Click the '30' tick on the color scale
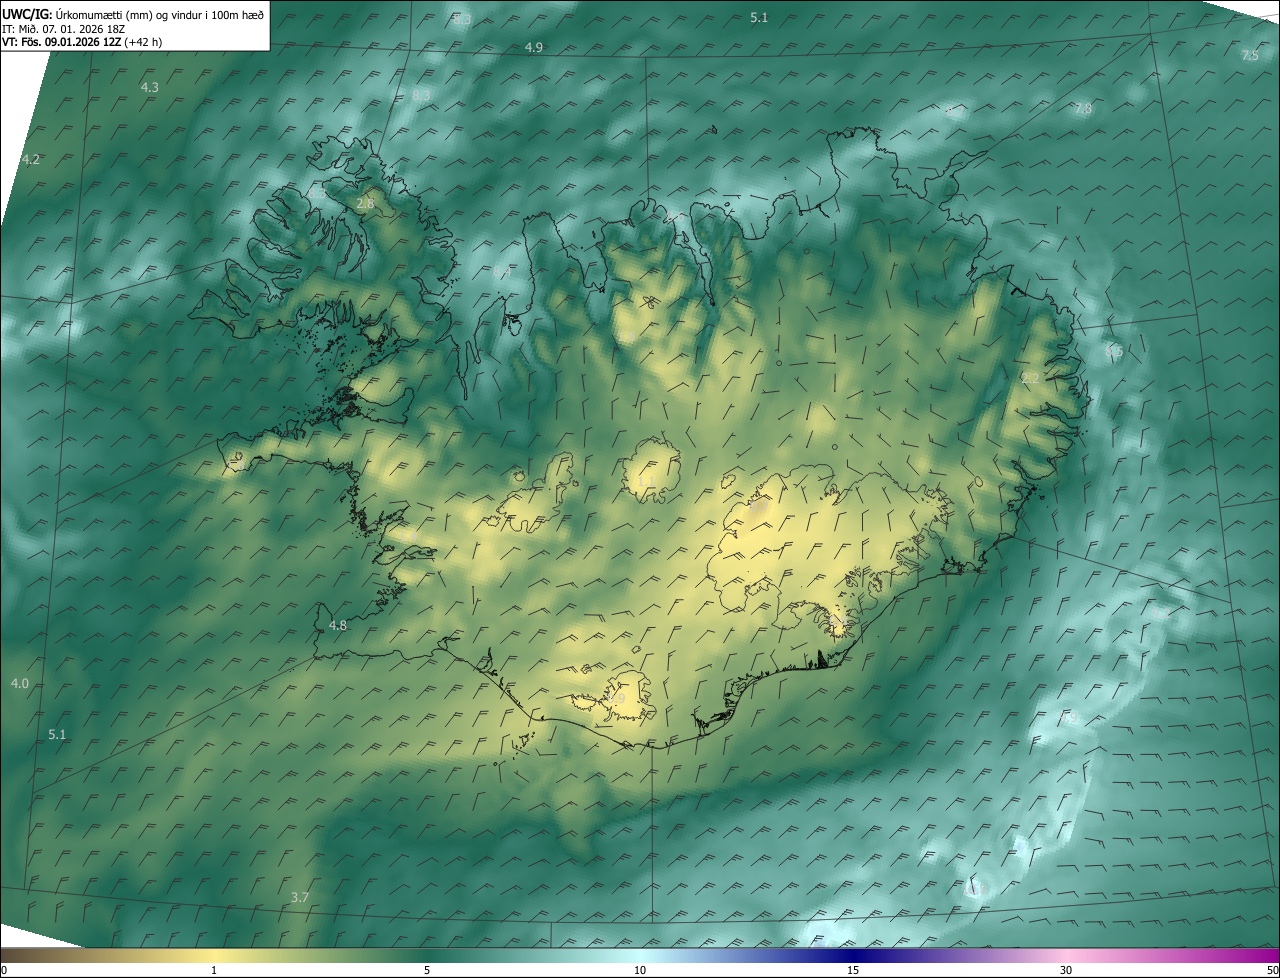Screen dimensions: 1280x978 [1066, 971]
